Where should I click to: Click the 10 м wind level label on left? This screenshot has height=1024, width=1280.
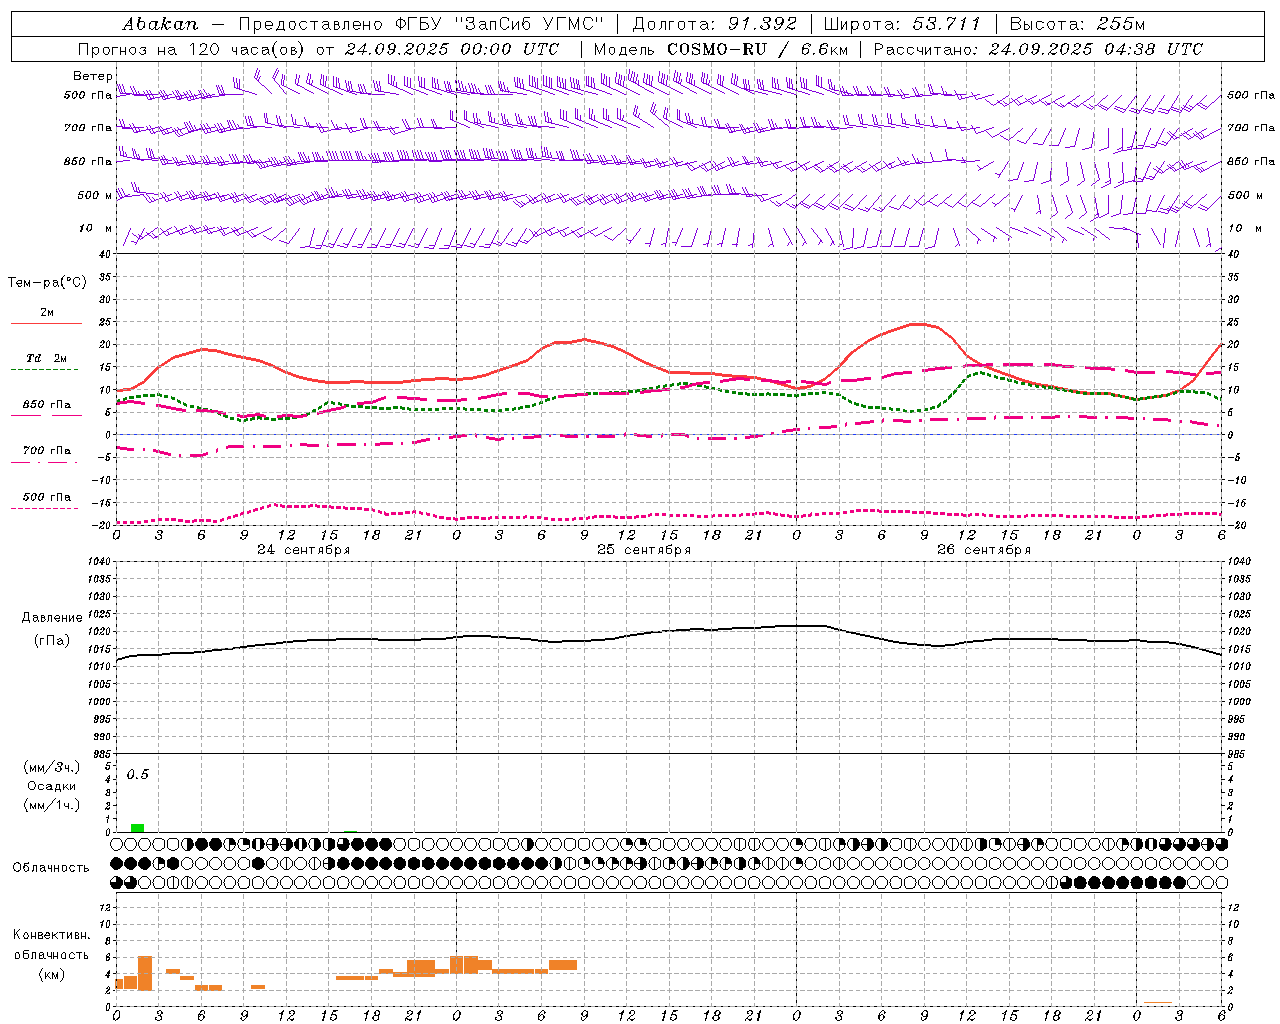97,229
